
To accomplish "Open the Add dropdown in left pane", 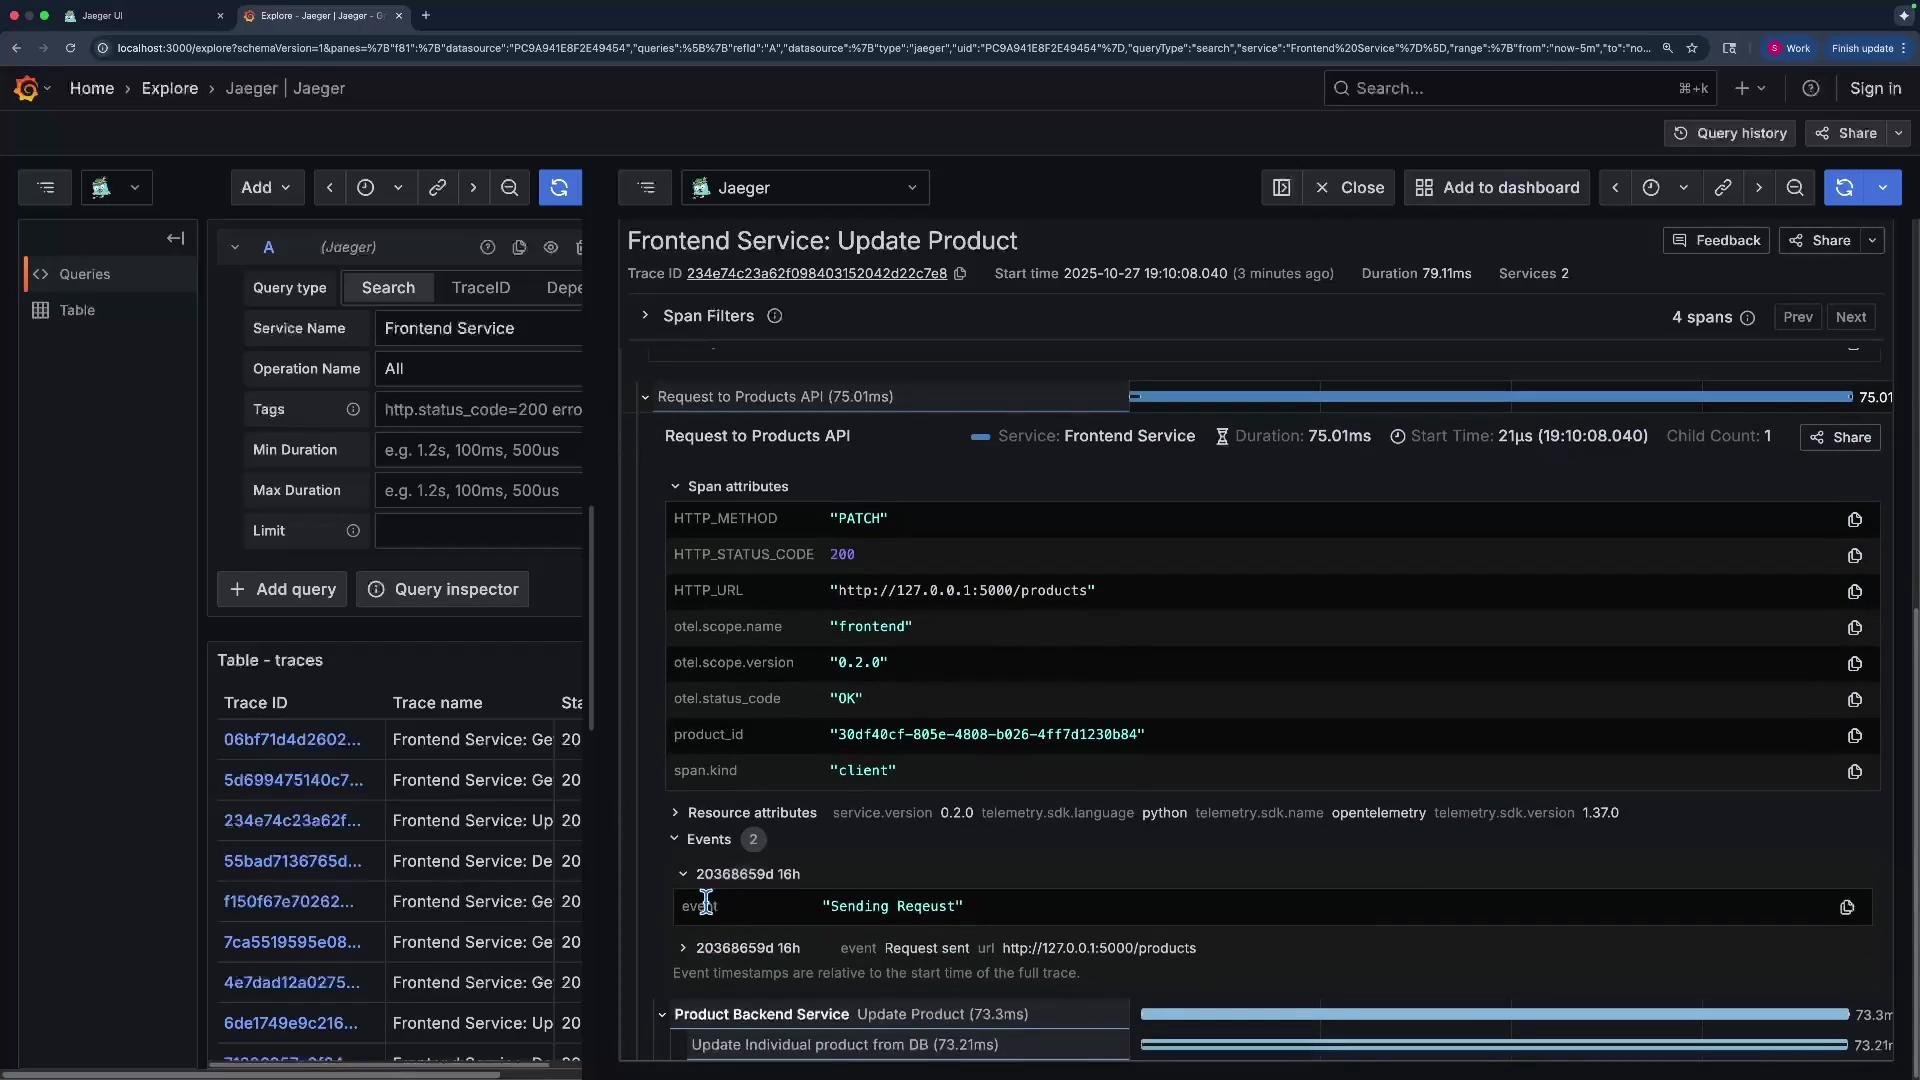I will coord(266,188).
